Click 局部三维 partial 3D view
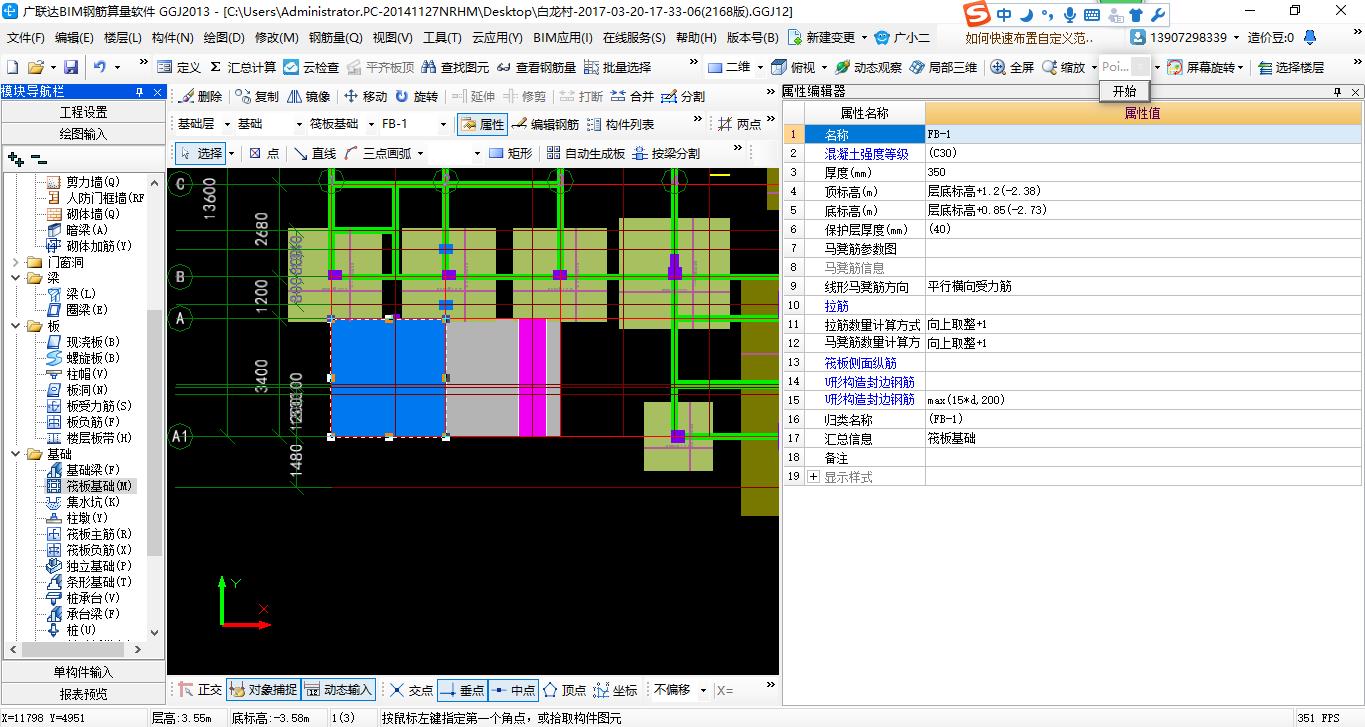 click(x=944, y=67)
